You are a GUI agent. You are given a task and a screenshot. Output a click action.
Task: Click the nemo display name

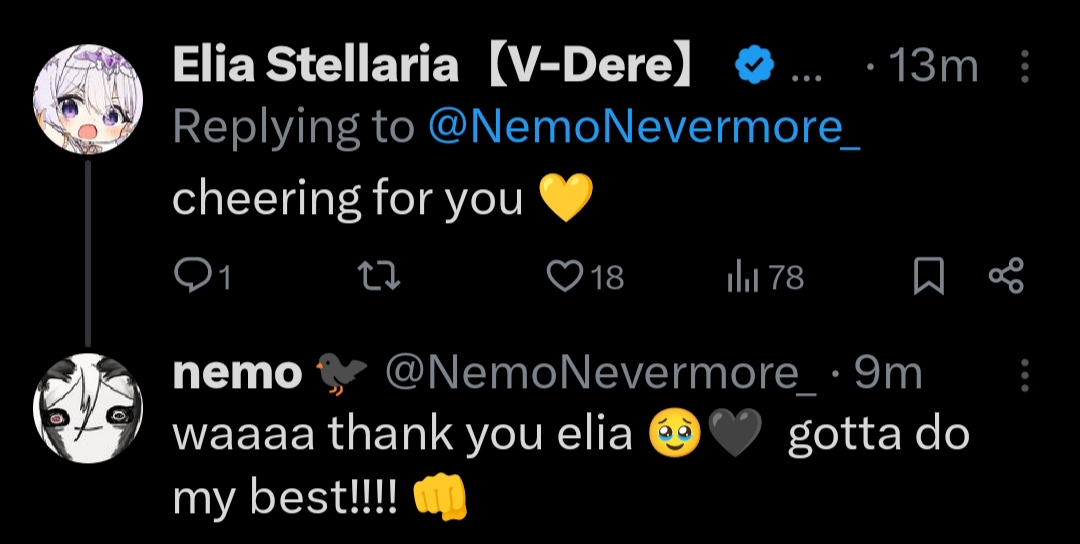click(x=237, y=374)
